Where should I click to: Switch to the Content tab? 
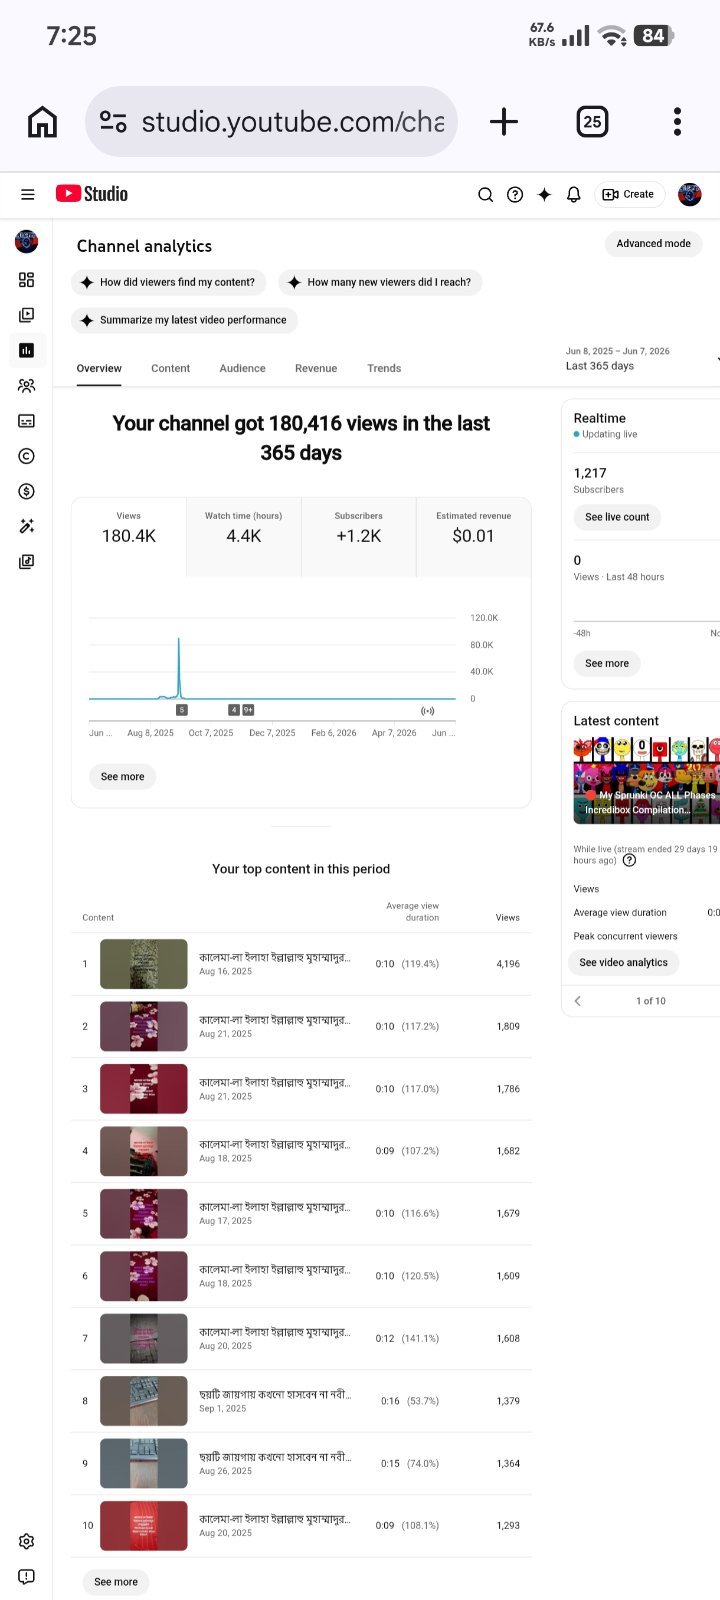170,368
